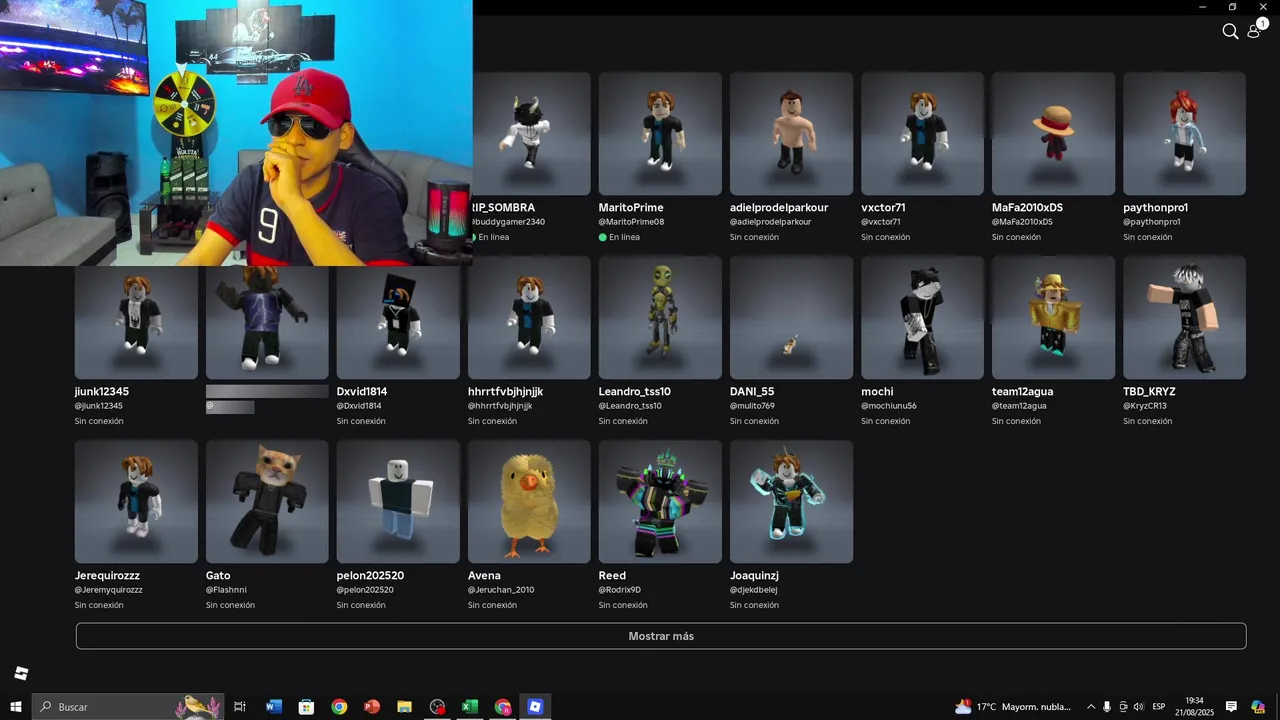Open Leandro_tss10's alien avatar
1280x720 pixels.
660,317
